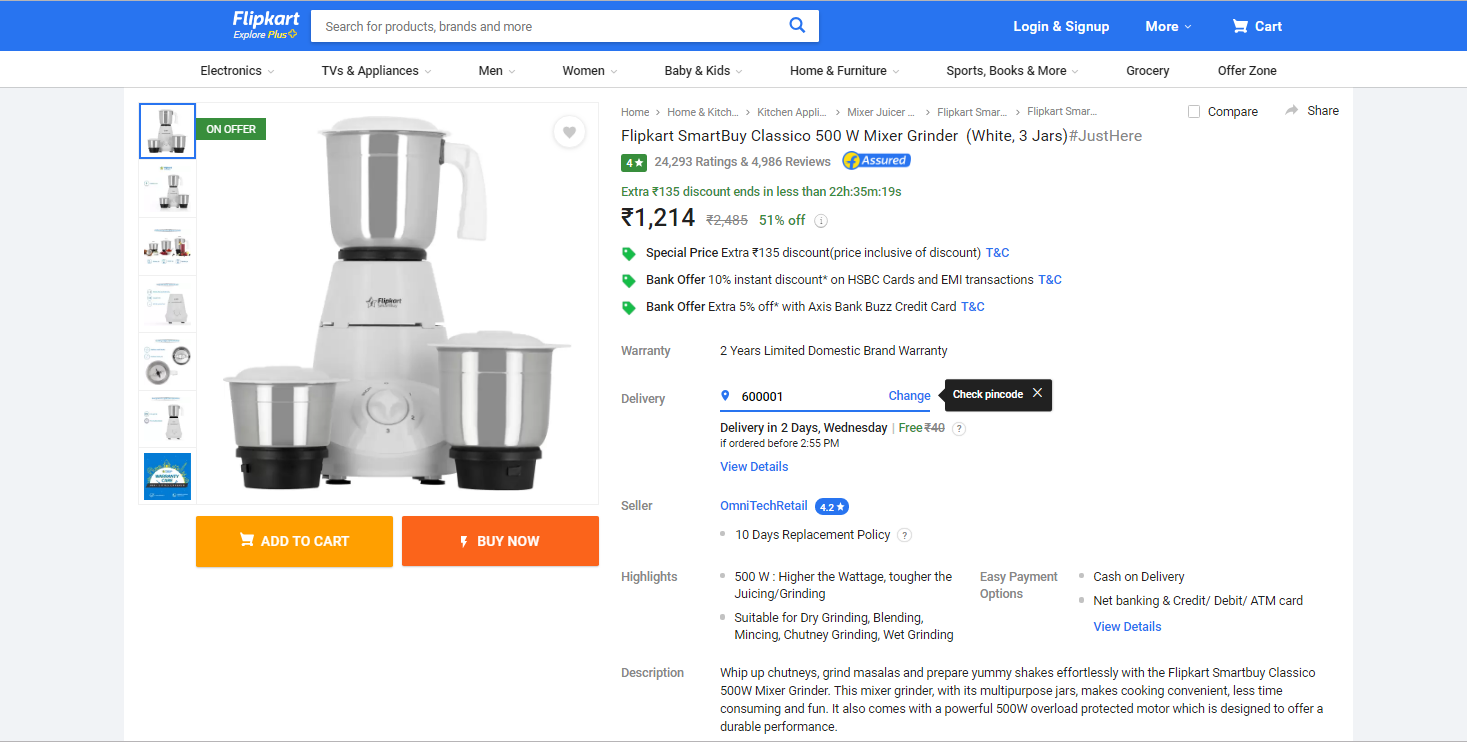Screen dimensions: 1467x743
Task: Select the second product thumbnail
Action: 167,188
